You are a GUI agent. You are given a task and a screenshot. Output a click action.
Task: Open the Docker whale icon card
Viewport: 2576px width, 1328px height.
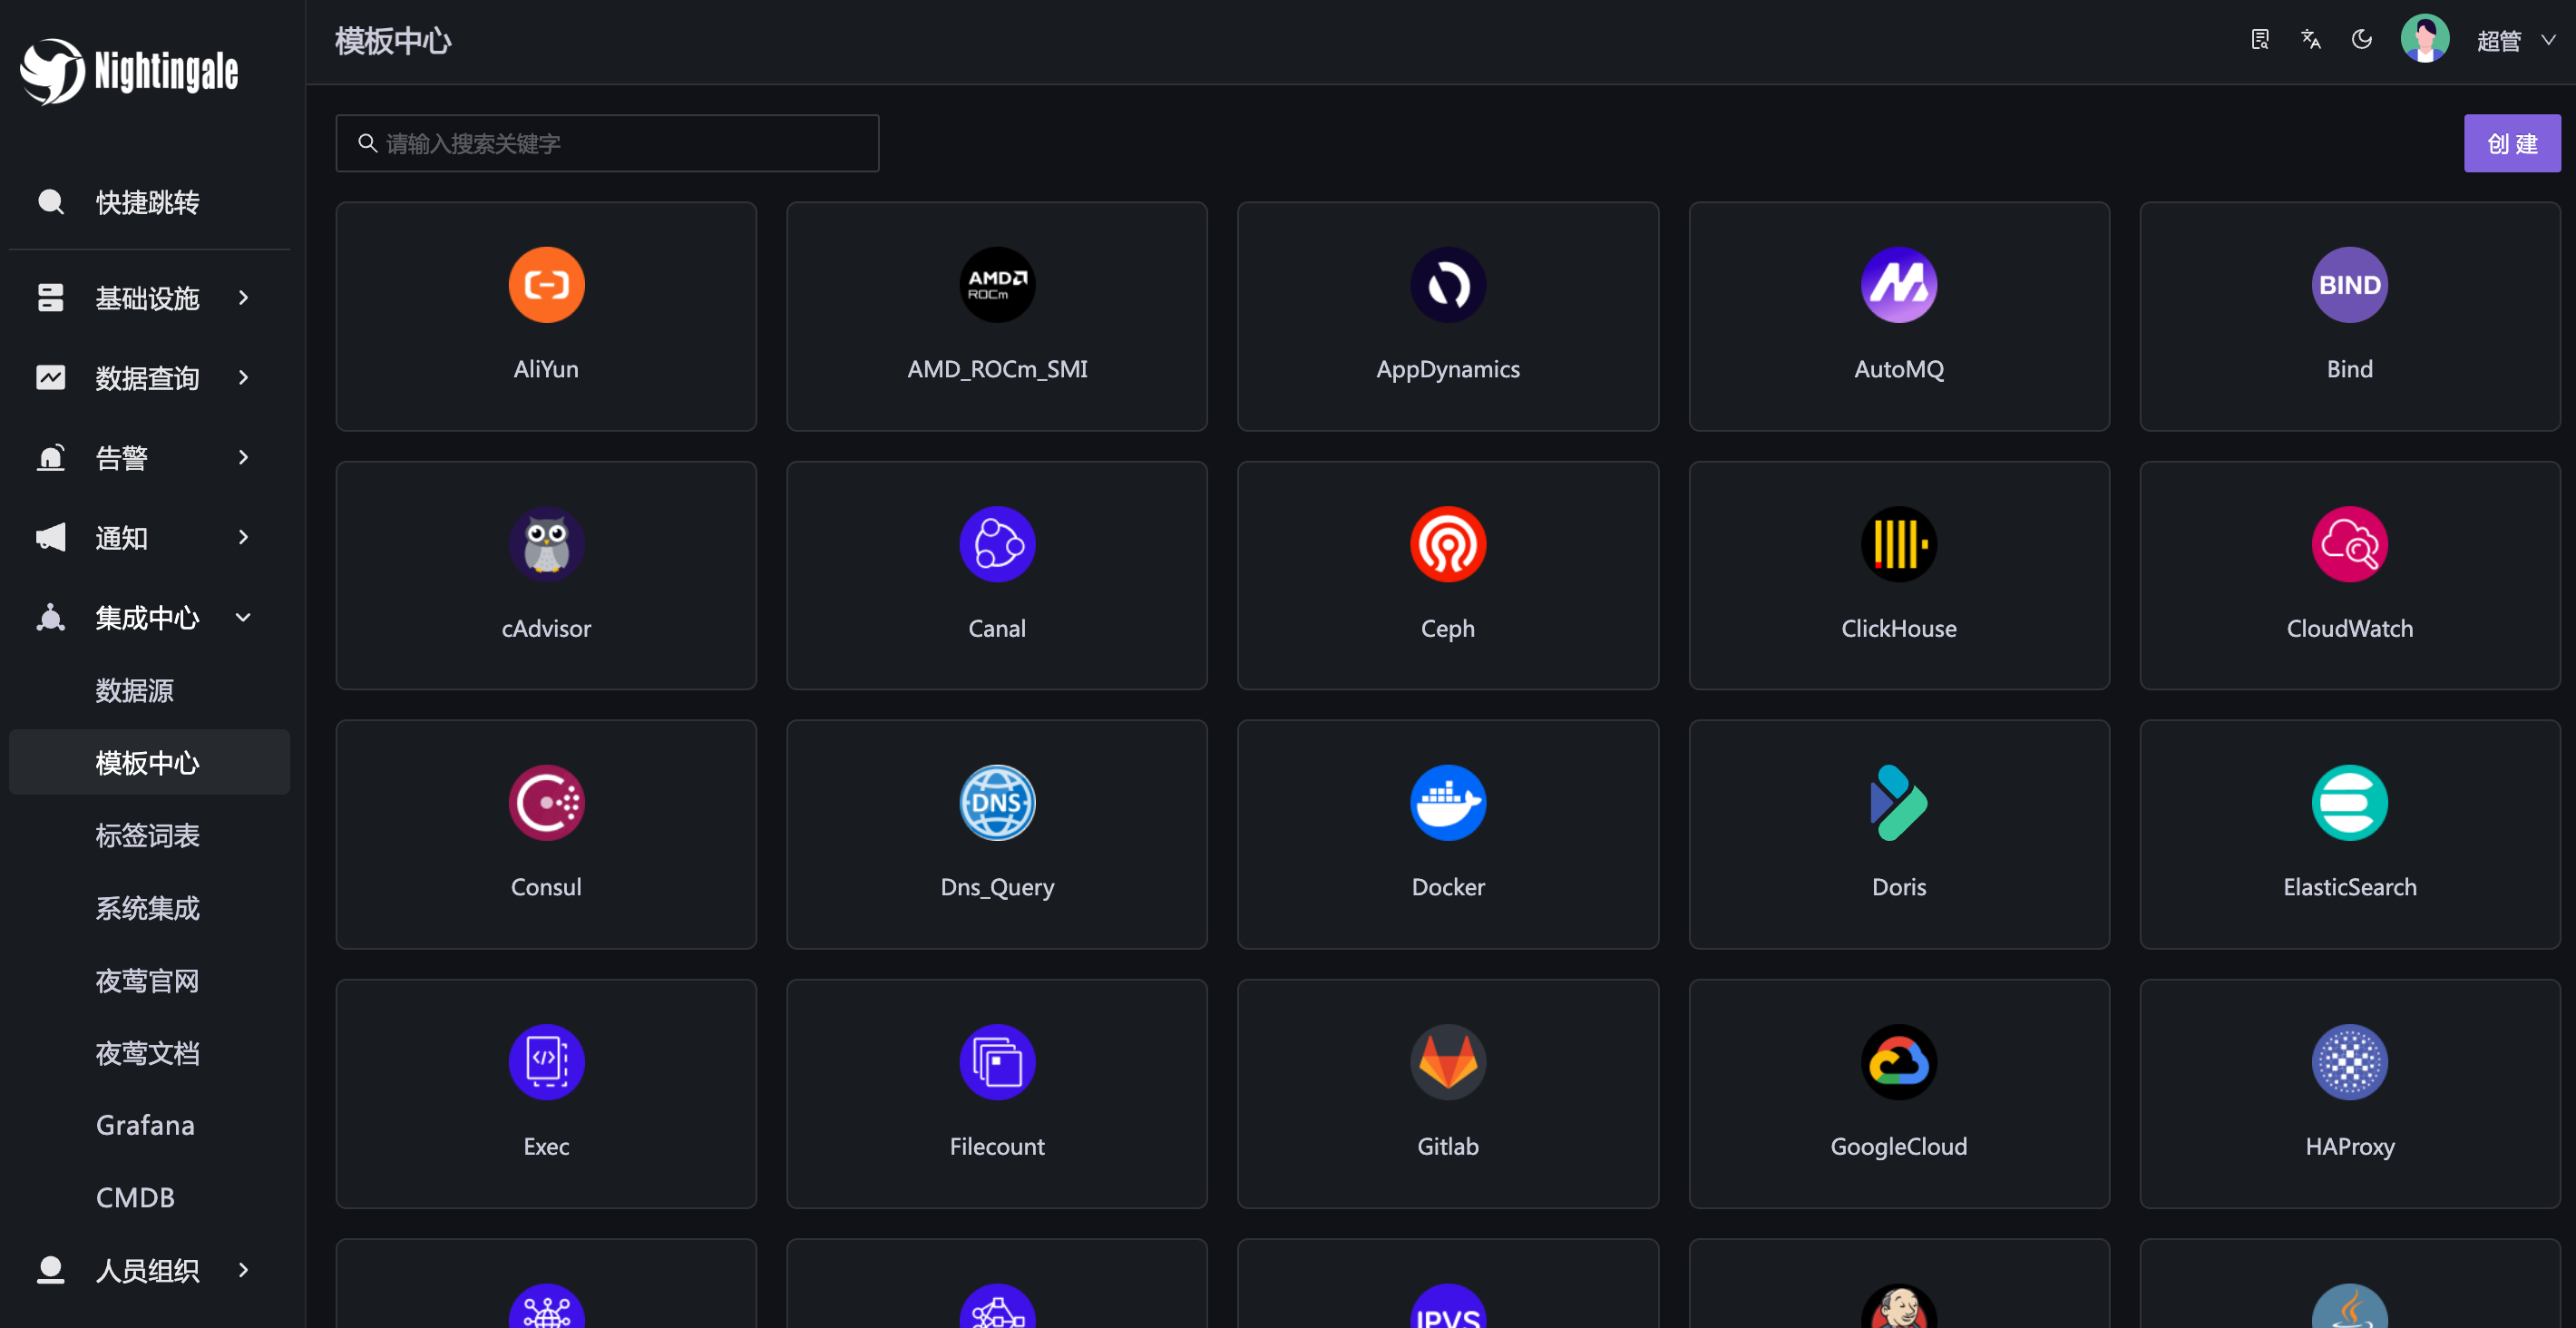pyautogui.click(x=1447, y=803)
